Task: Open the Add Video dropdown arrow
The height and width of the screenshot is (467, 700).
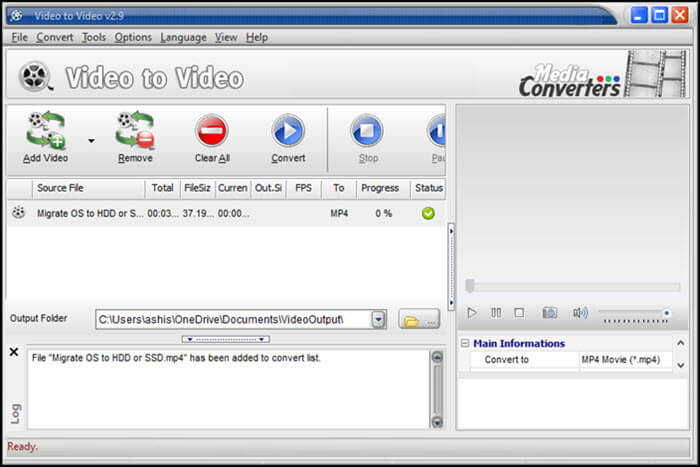Action: (91, 141)
